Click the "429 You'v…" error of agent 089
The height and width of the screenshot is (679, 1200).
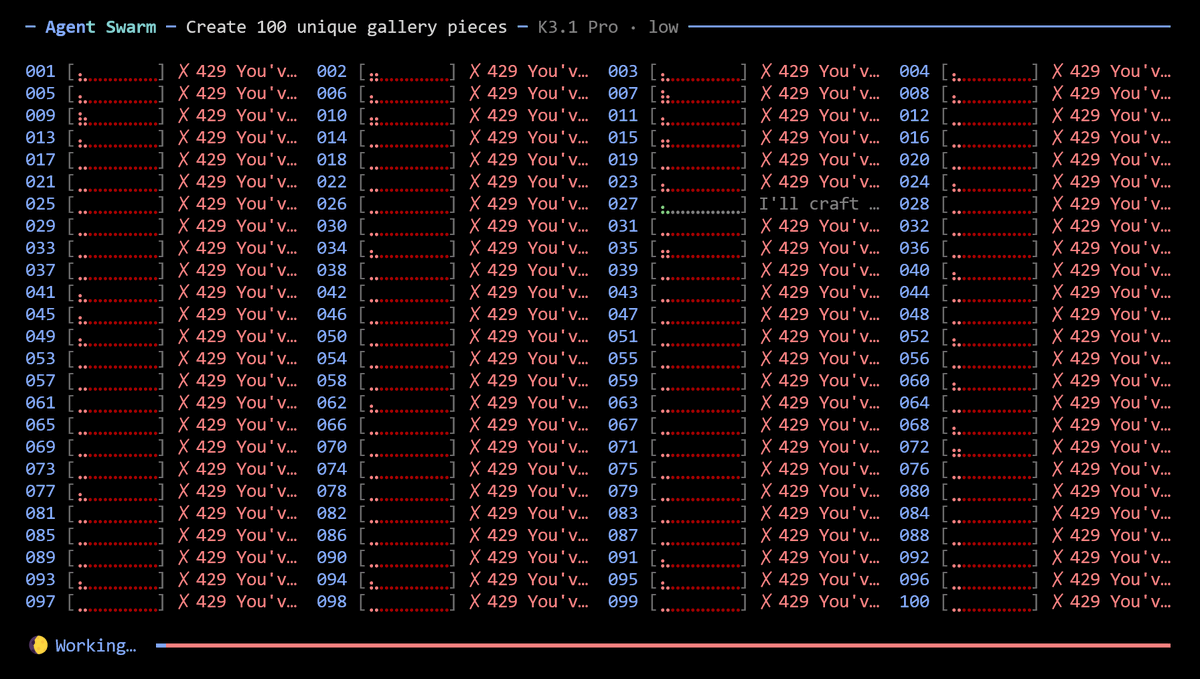[x=247, y=557]
